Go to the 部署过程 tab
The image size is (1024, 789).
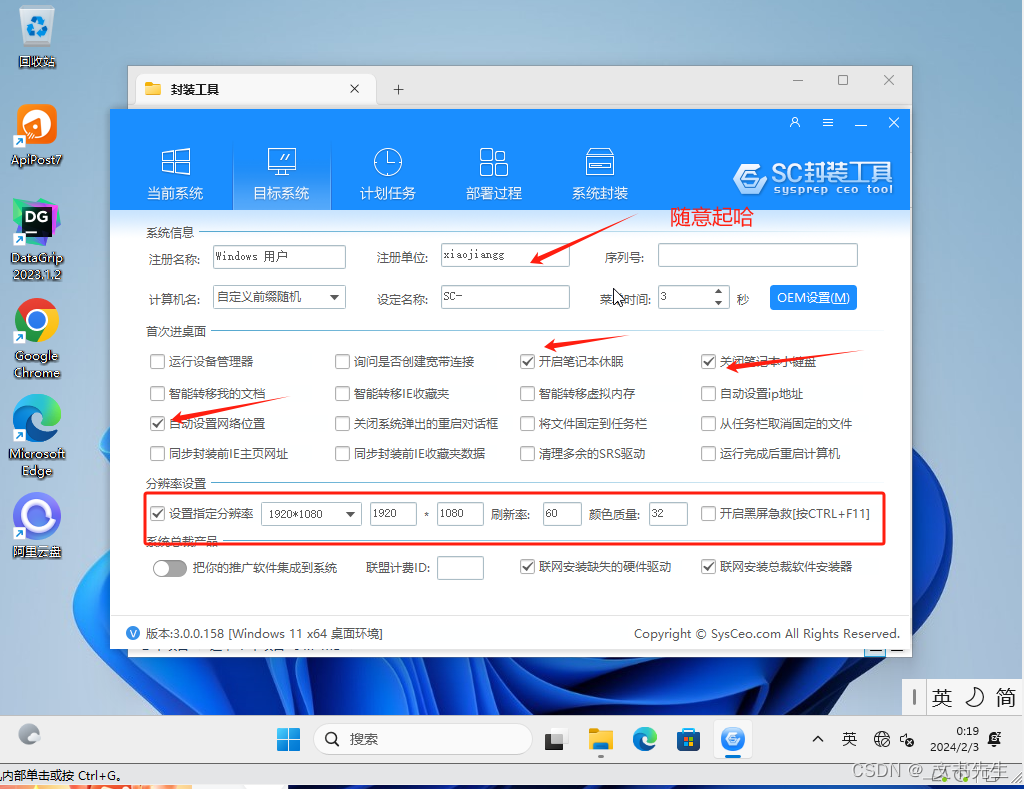494,174
